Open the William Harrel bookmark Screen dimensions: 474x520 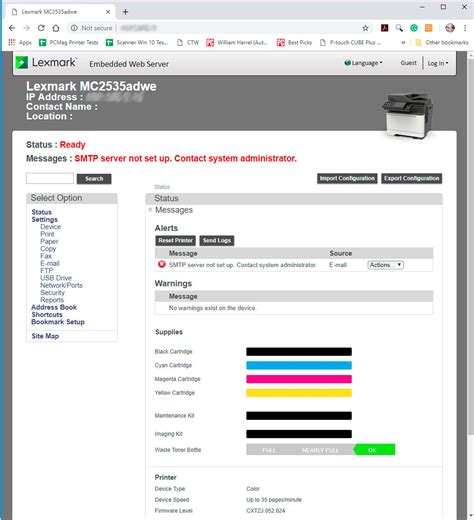[x=237, y=42]
